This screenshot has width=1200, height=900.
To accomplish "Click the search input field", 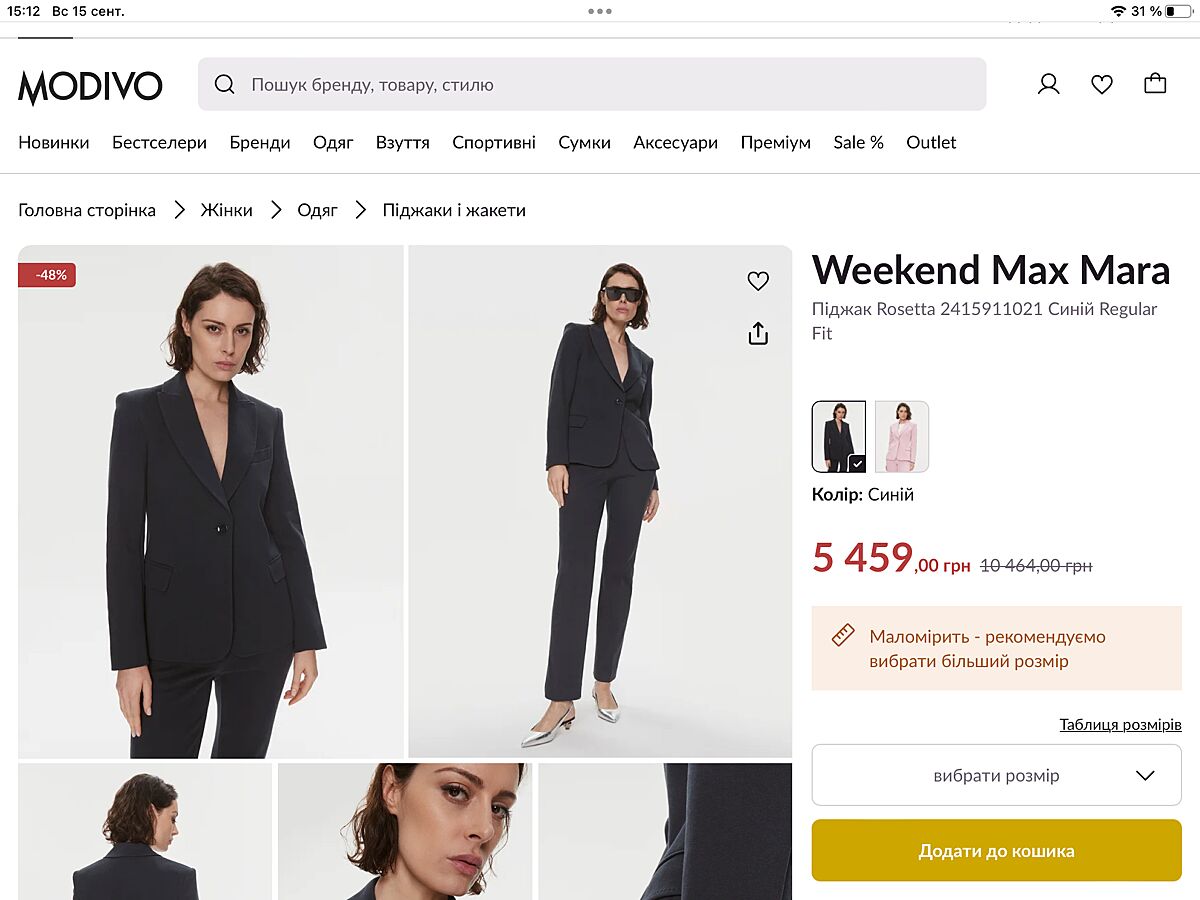I will pos(600,84).
